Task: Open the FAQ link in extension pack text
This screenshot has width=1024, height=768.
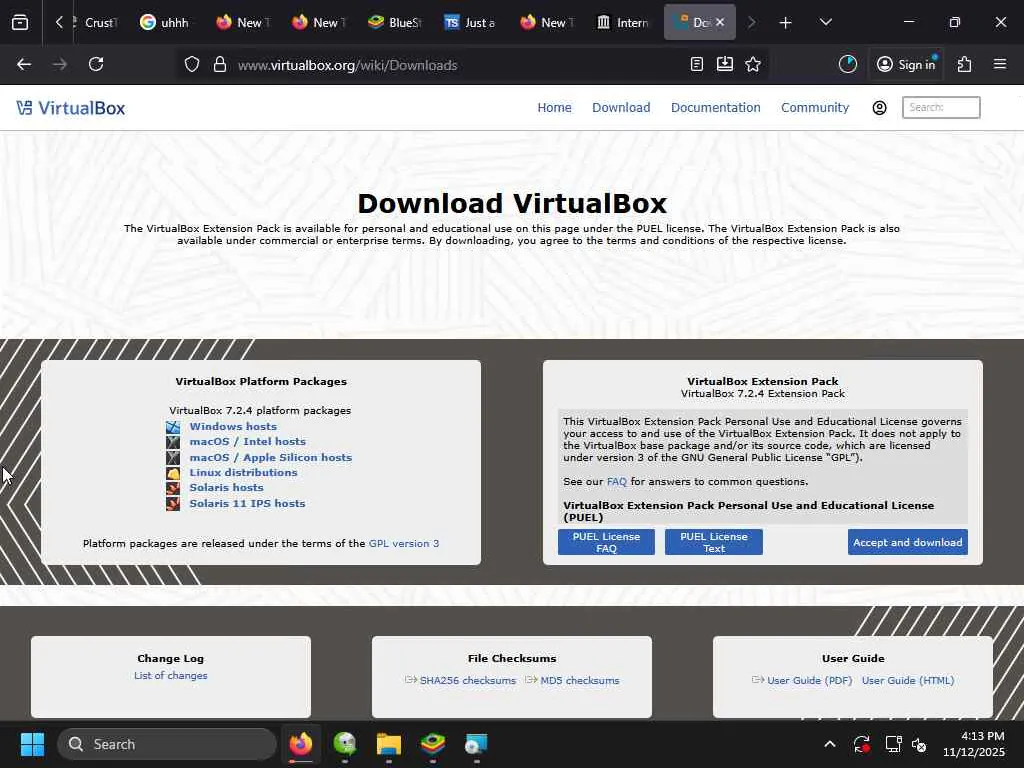Action: point(616,481)
